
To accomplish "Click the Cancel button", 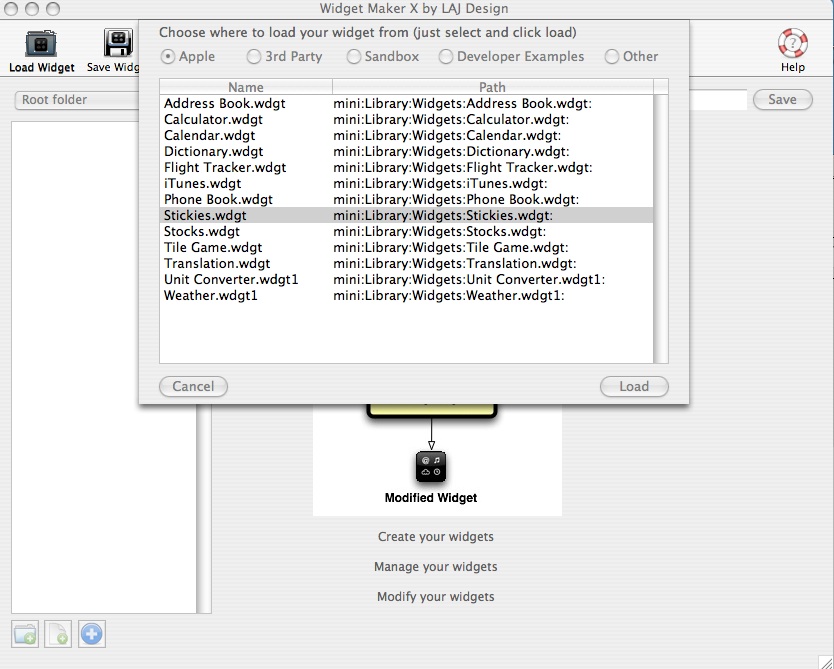I will coord(193,386).
